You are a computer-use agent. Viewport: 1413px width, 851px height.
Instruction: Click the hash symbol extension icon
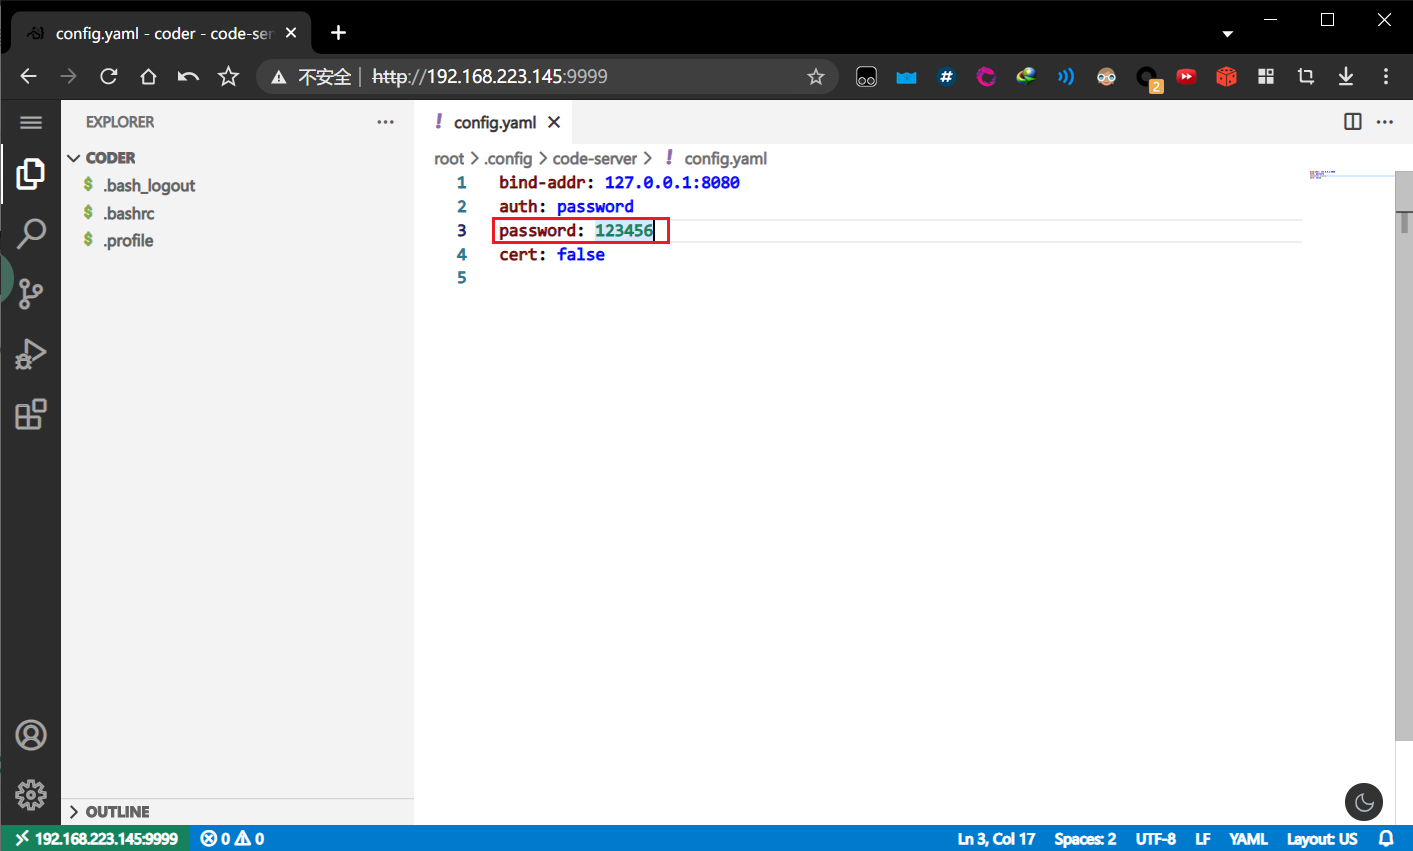click(946, 76)
